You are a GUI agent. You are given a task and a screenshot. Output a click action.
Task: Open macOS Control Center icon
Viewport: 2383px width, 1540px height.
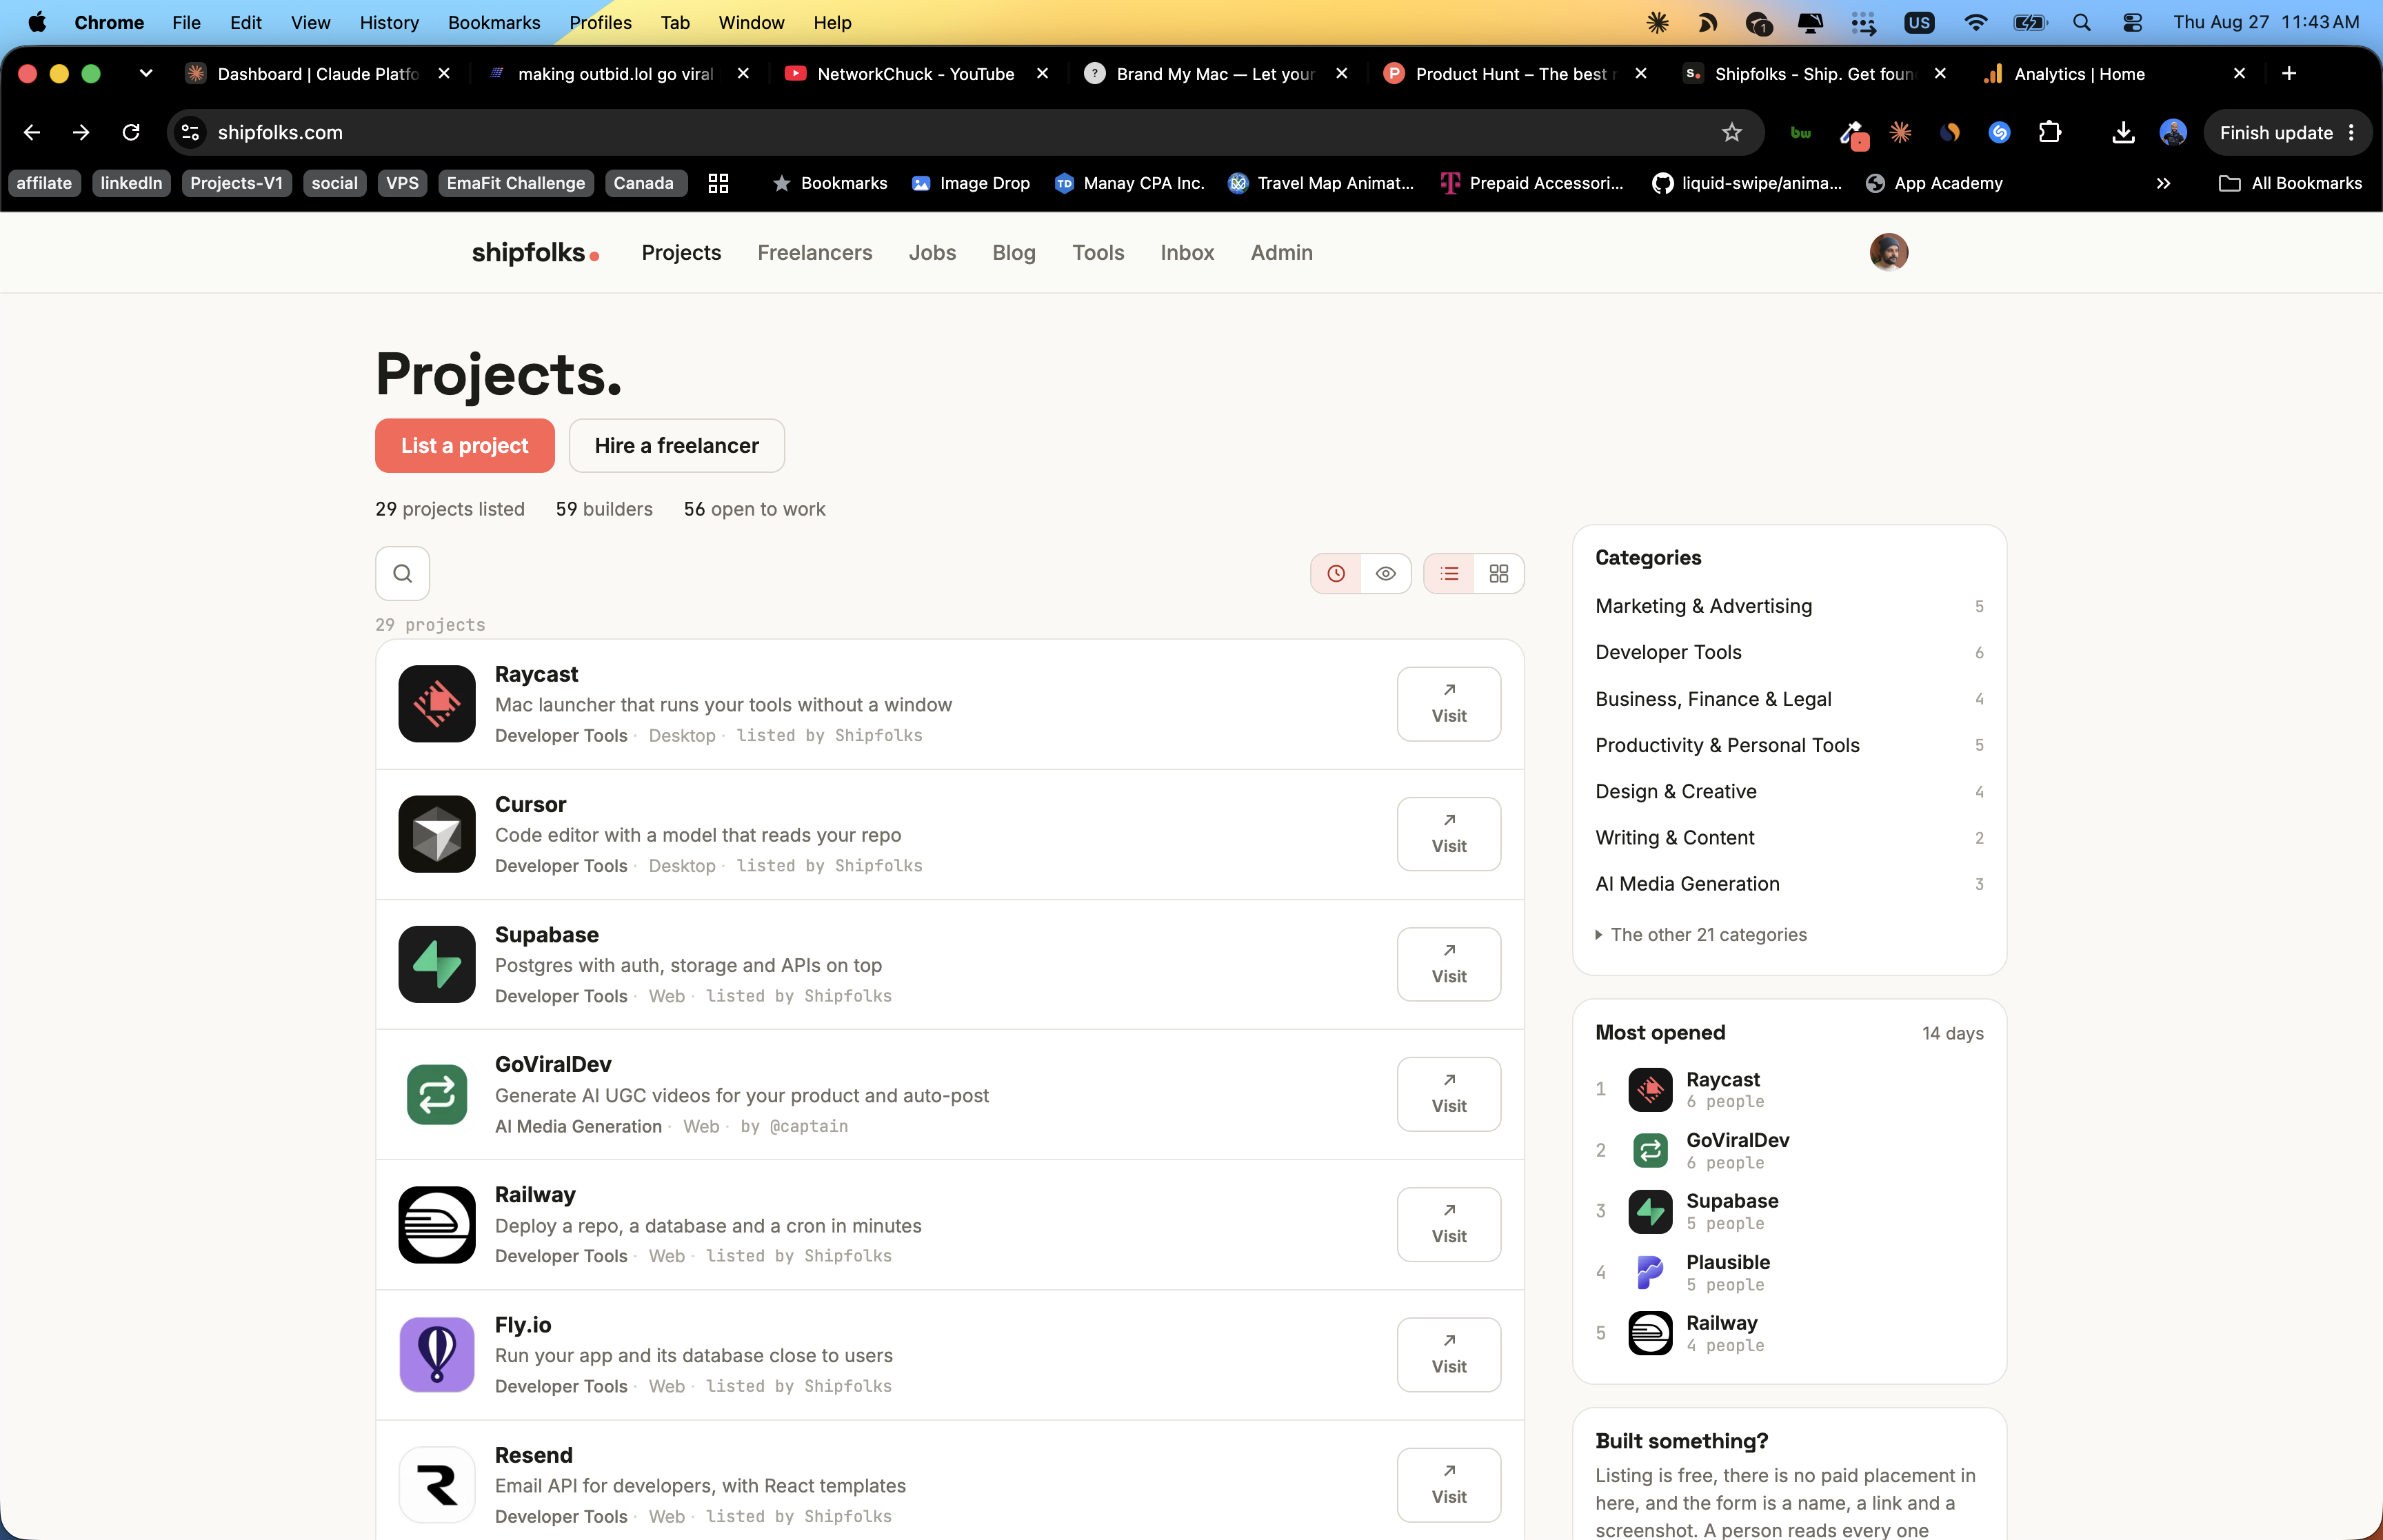[2131, 22]
